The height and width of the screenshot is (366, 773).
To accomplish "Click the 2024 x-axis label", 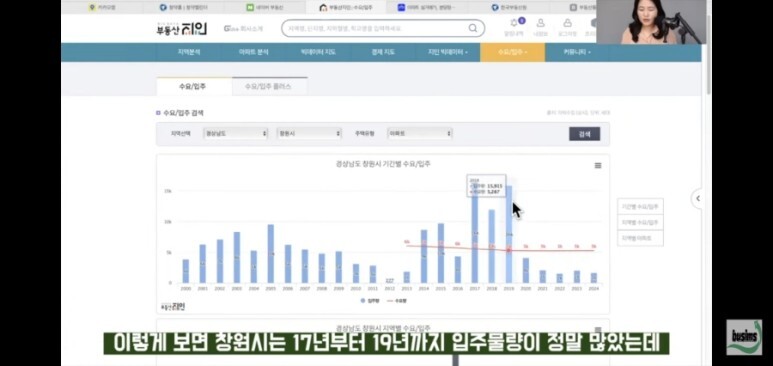I will coord(594,288).
